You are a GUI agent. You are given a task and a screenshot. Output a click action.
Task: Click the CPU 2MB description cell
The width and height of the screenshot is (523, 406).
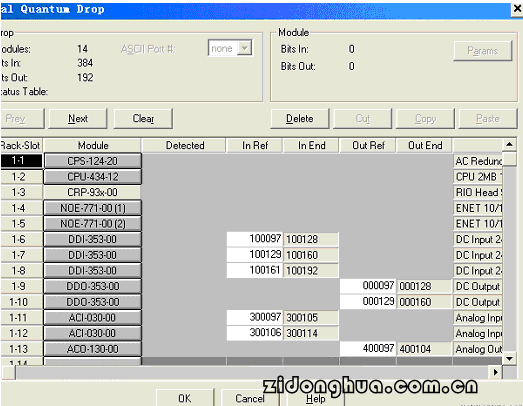point(478,177)
